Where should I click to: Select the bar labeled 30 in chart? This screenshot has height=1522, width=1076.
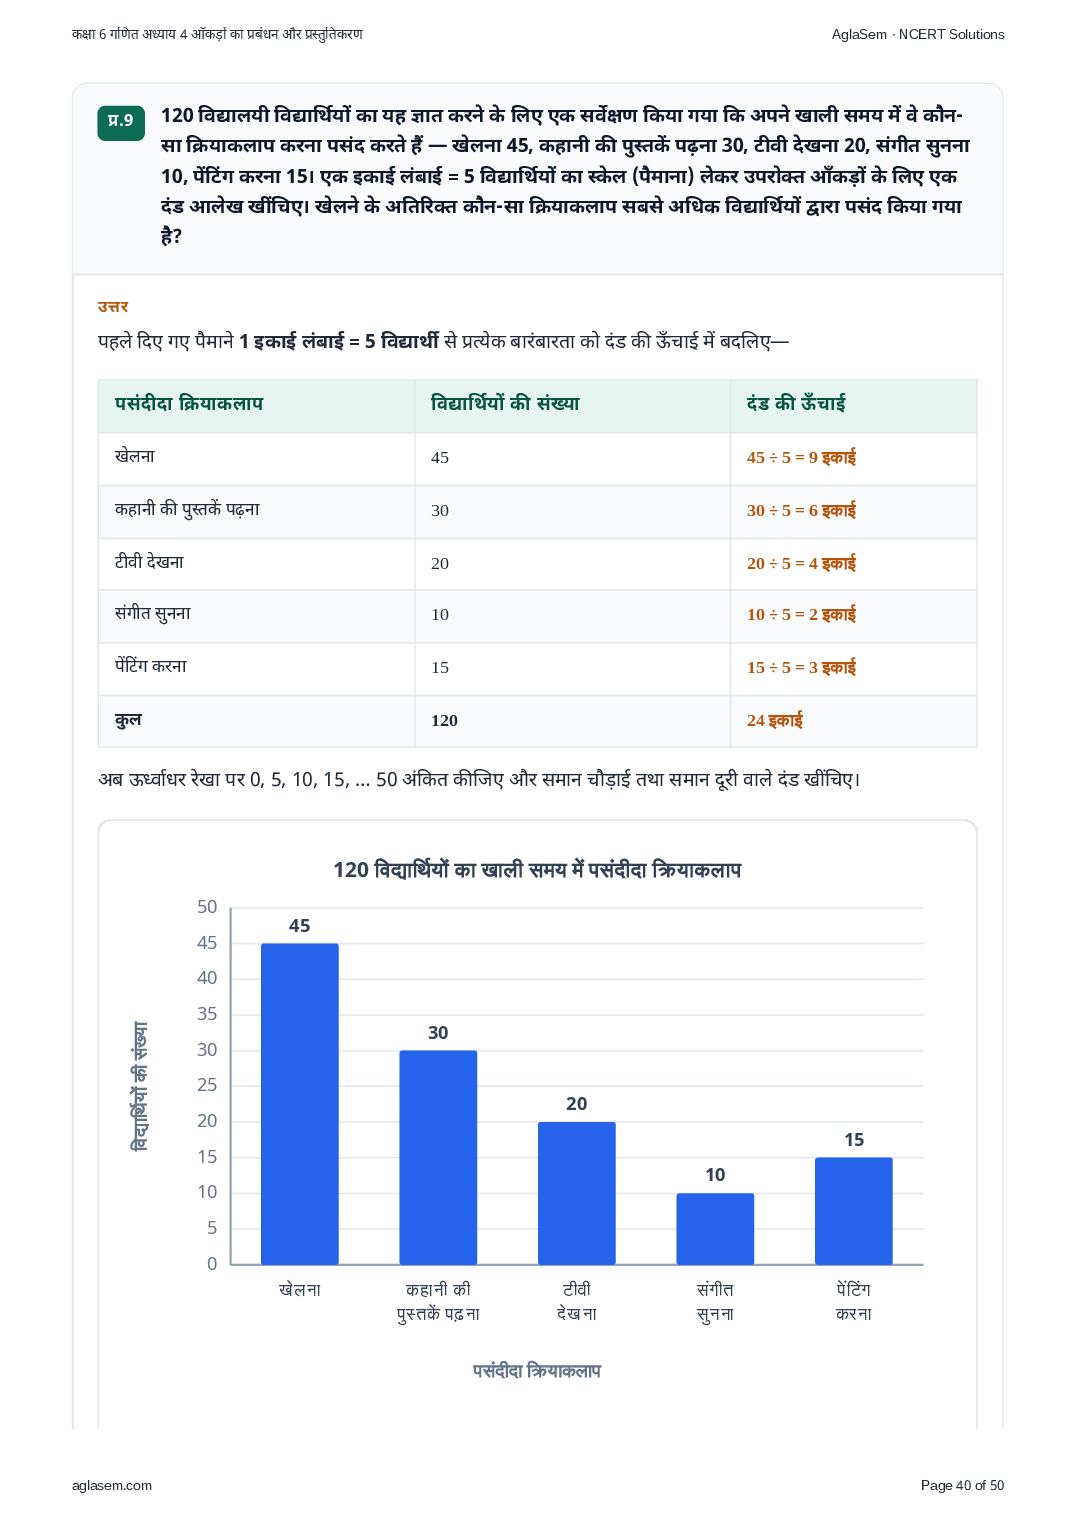tap(438, 1157)
